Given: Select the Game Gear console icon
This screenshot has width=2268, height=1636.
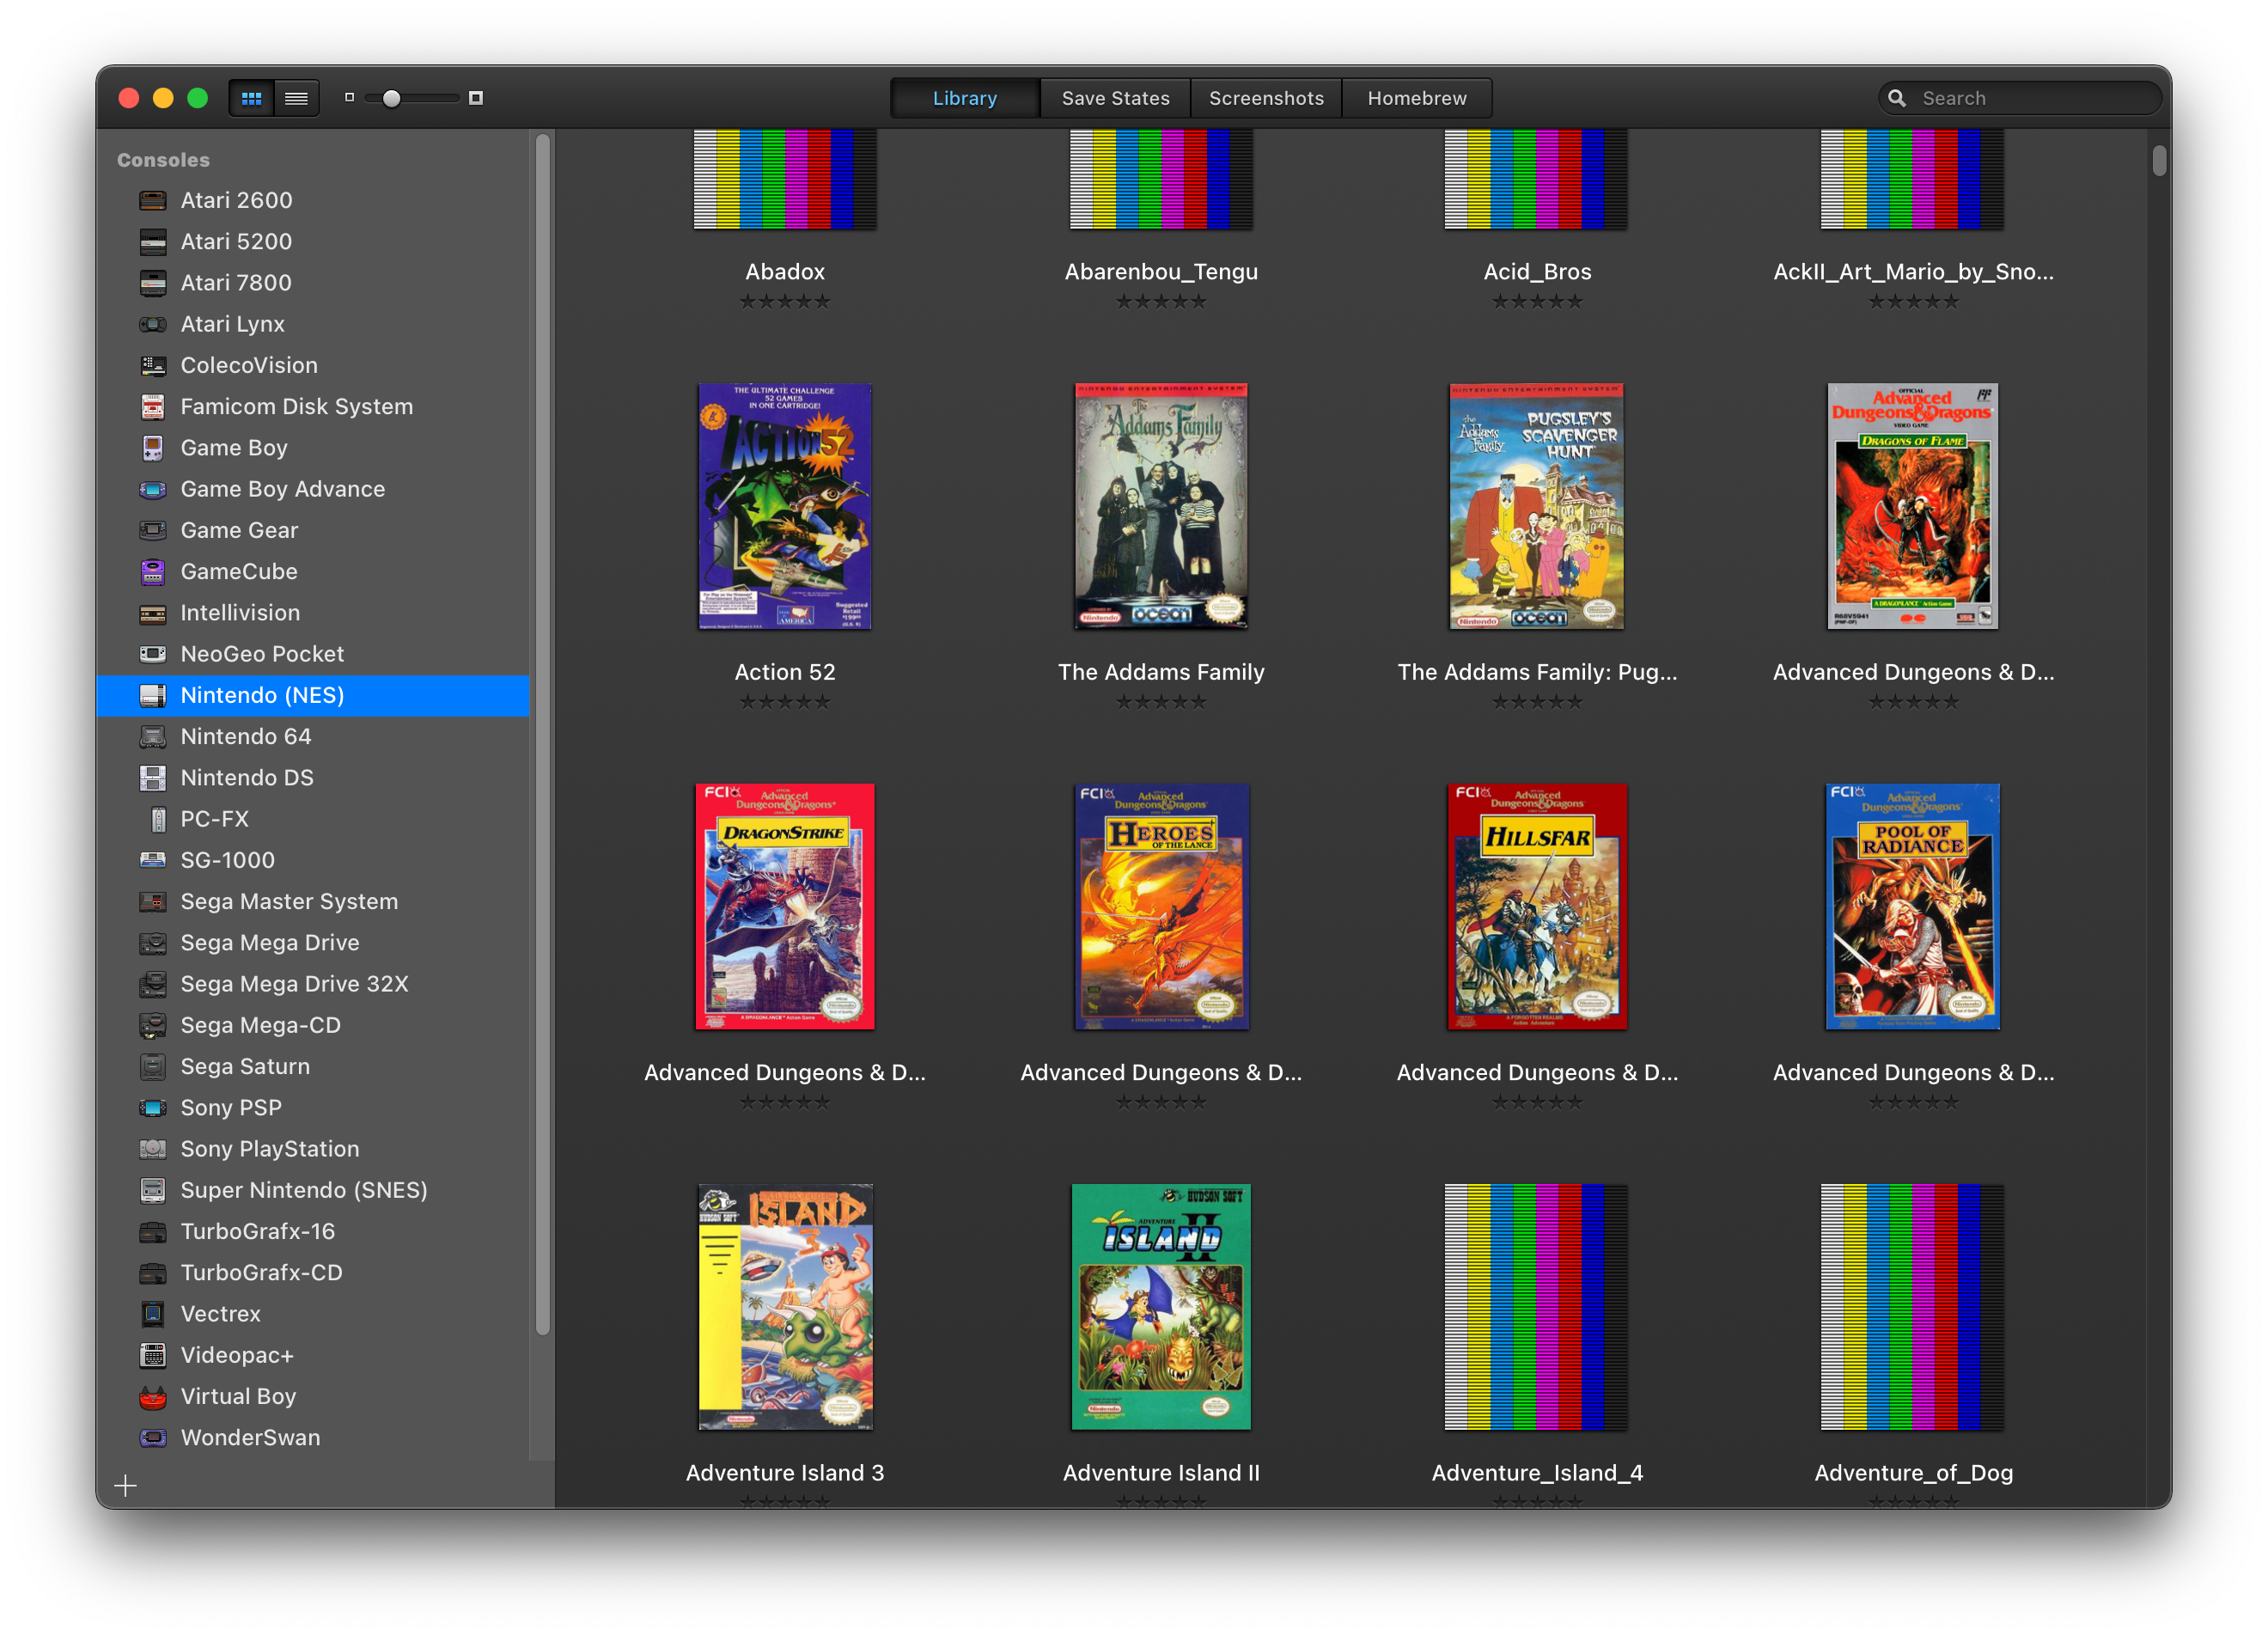Looking at the screenshot, I should [x=153, y=530].
